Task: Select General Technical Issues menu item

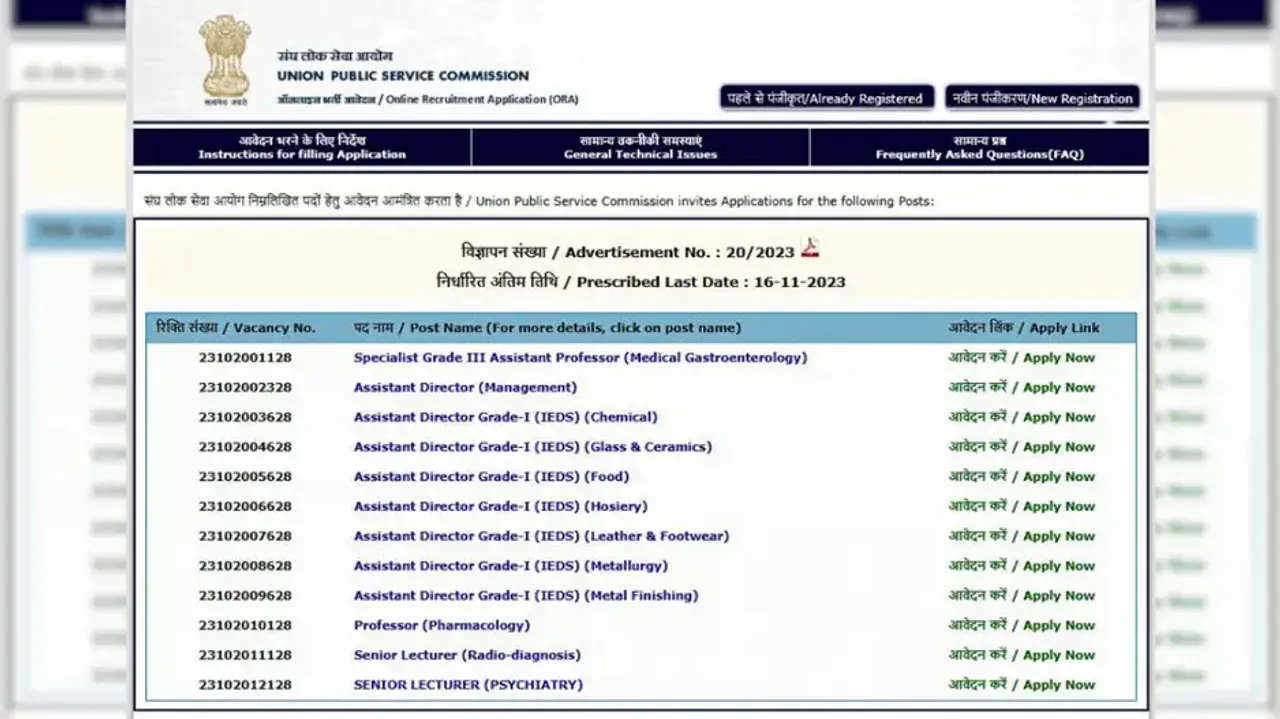Action: pyautogui.click(x=640, y=148)
